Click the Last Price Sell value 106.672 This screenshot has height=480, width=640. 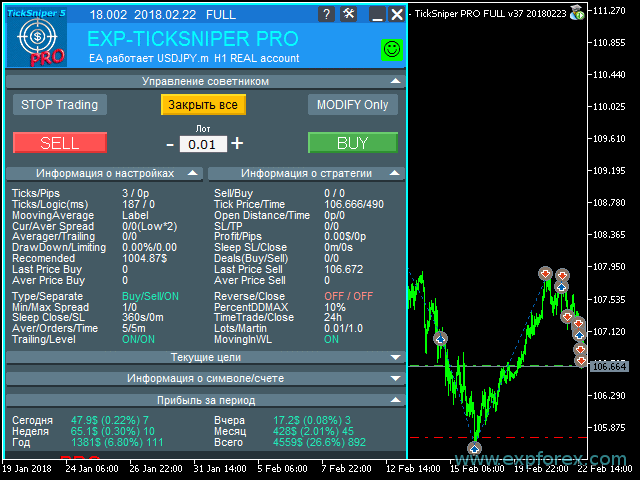tap(344, 269)
